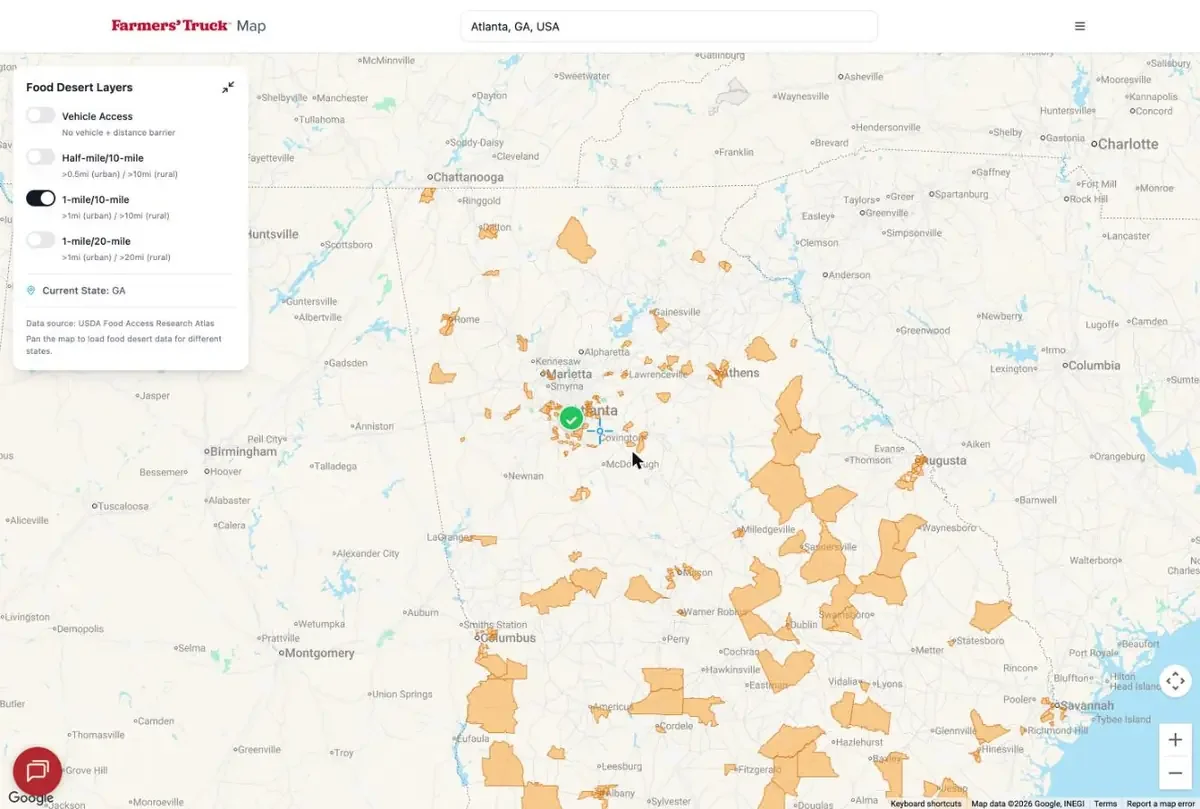Collapse the Food Desert Layers panel
1200x809 pixels.
228,87
